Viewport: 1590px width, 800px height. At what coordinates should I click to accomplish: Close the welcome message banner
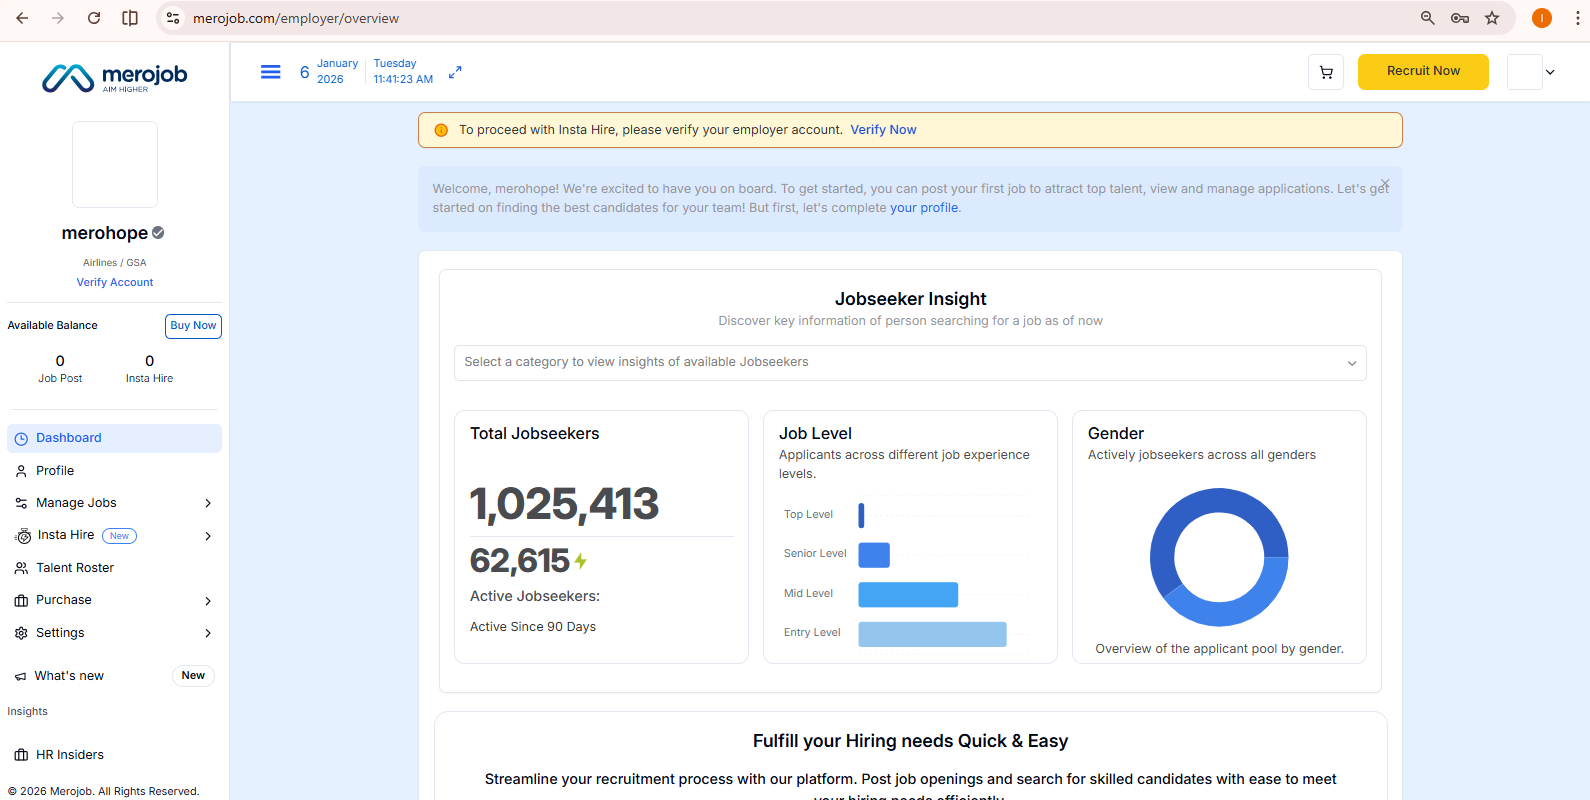click(1385, 184)
